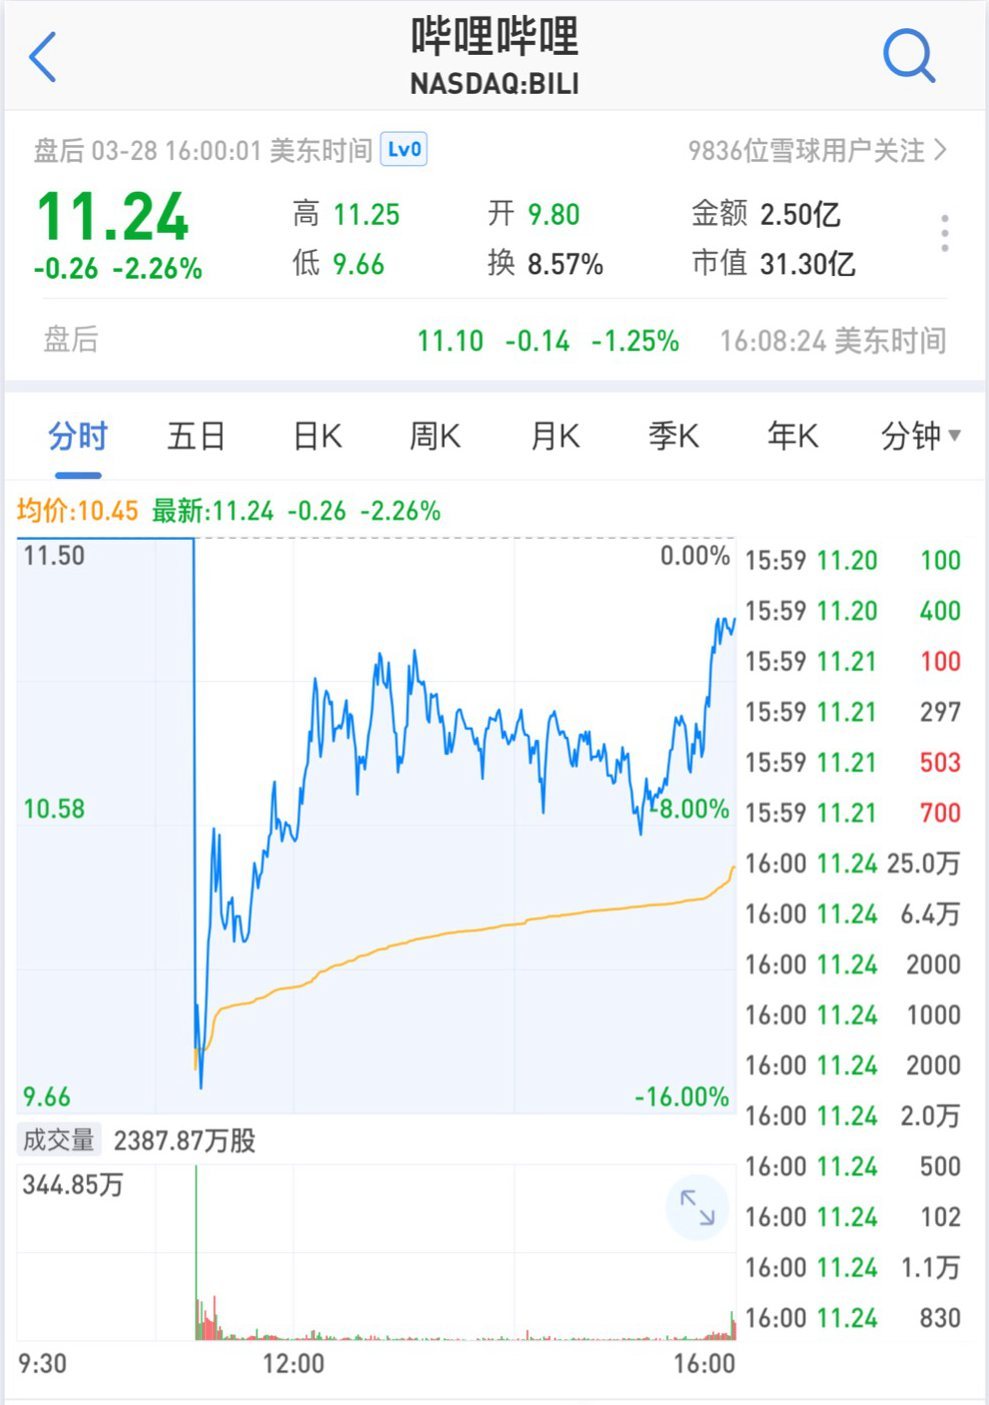Tap the 哔哩哔哩 stock title
The image size is (989, 1405).
coord(495,37)
